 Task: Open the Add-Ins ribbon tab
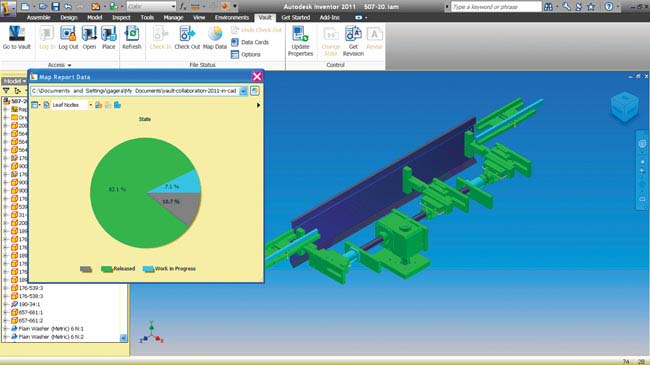330,17
